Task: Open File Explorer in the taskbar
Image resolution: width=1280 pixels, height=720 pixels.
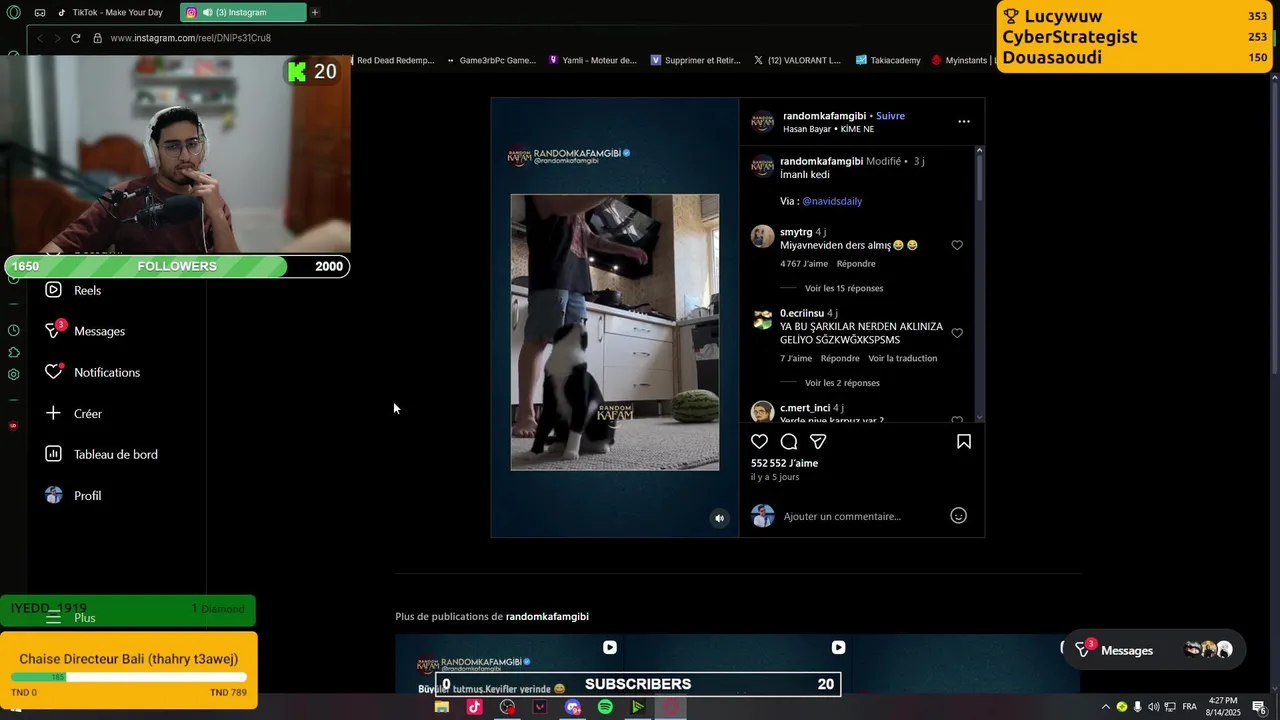Action: point(441,707)
